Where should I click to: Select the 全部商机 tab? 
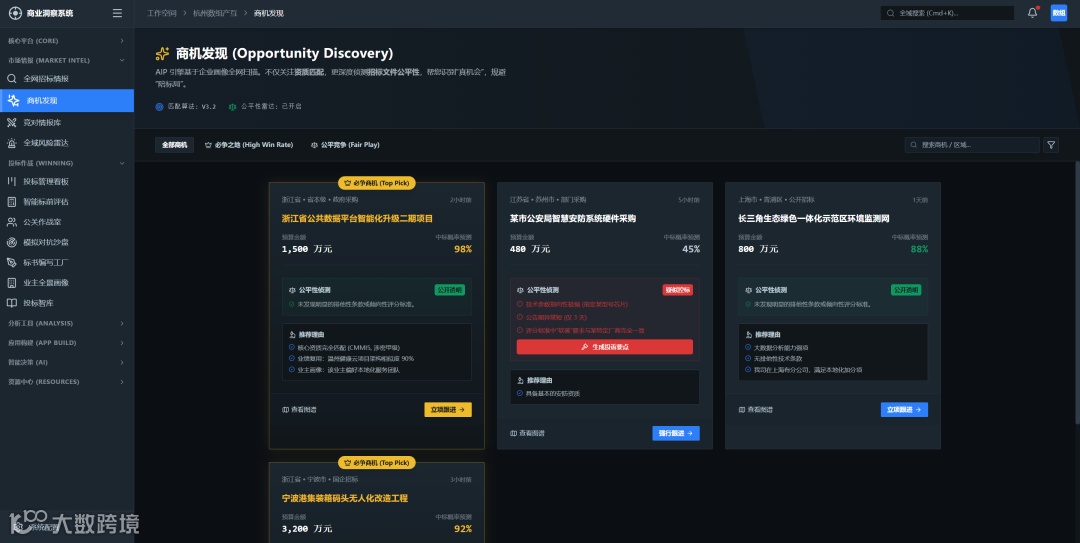(174, 145)
